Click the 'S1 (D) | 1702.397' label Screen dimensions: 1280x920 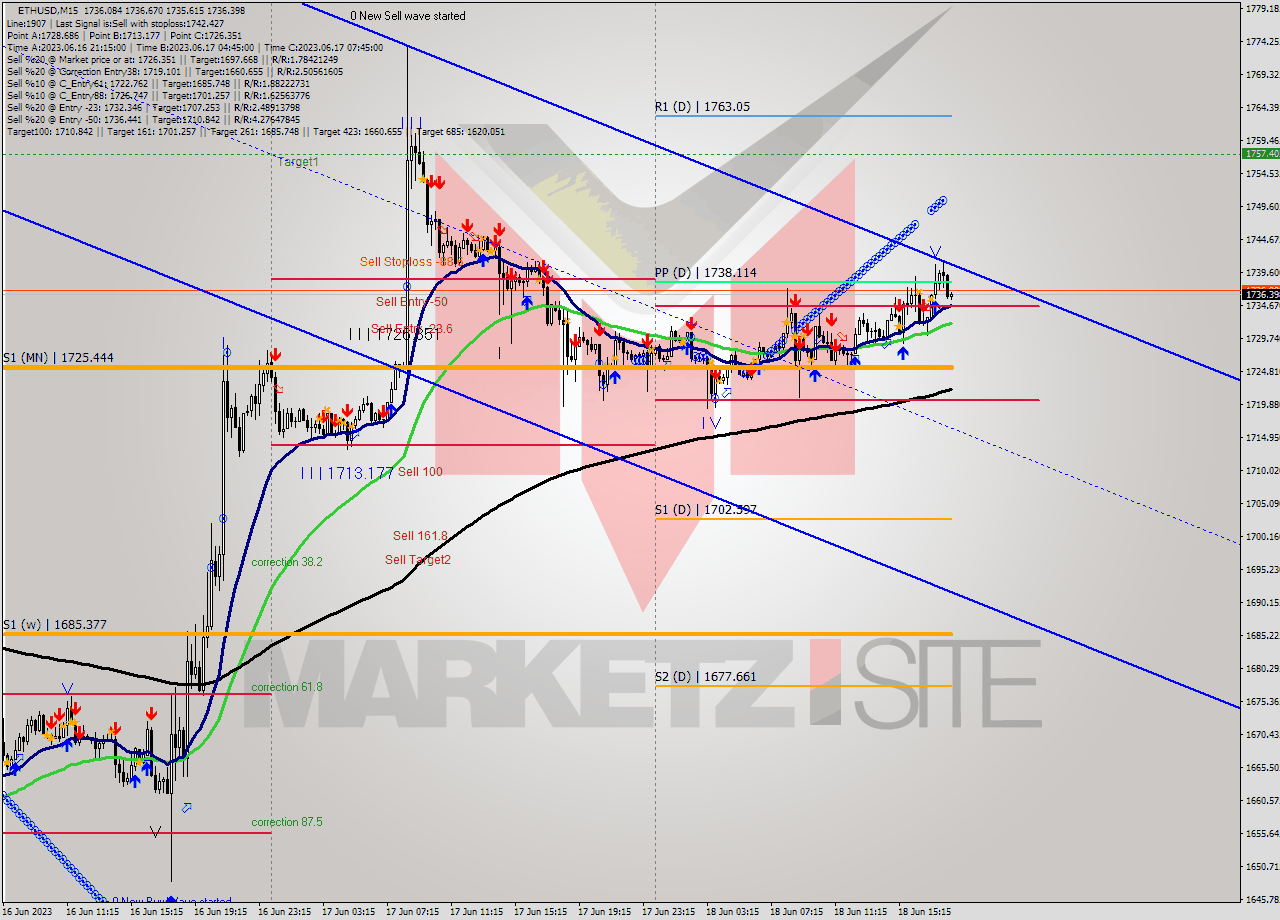click(706, 510)
